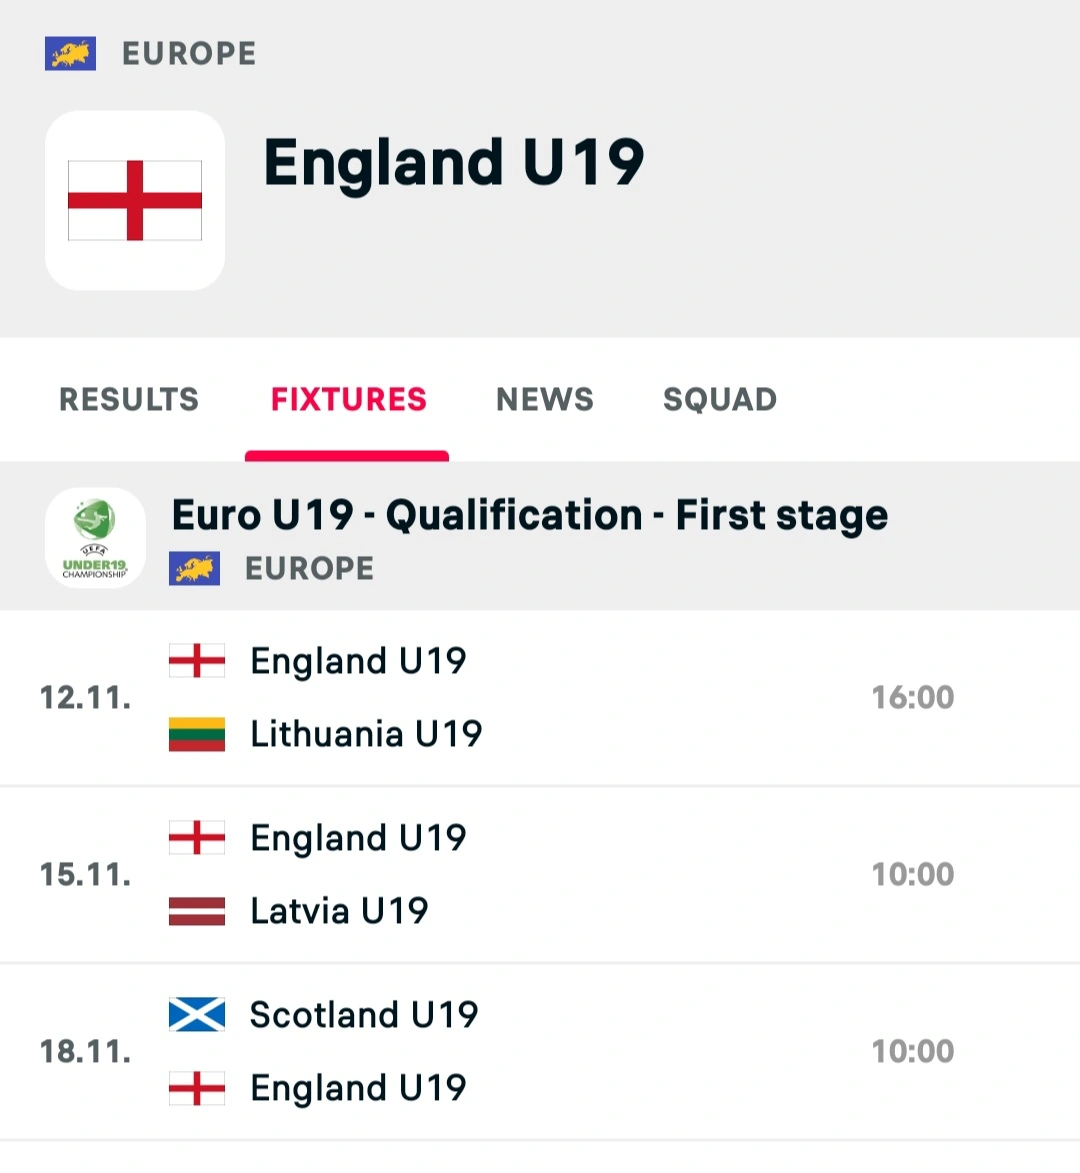
Task: Open the News tab
Action: [x=545, y=400]
